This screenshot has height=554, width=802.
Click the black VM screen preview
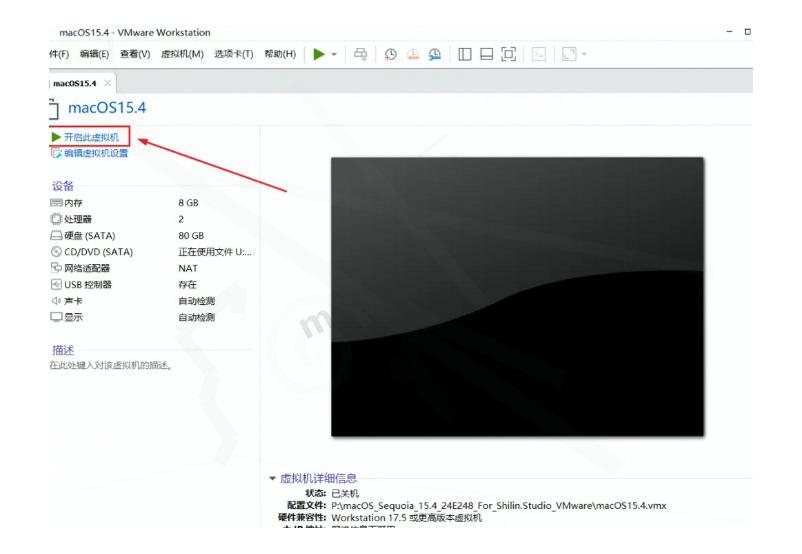coord(517,297)
